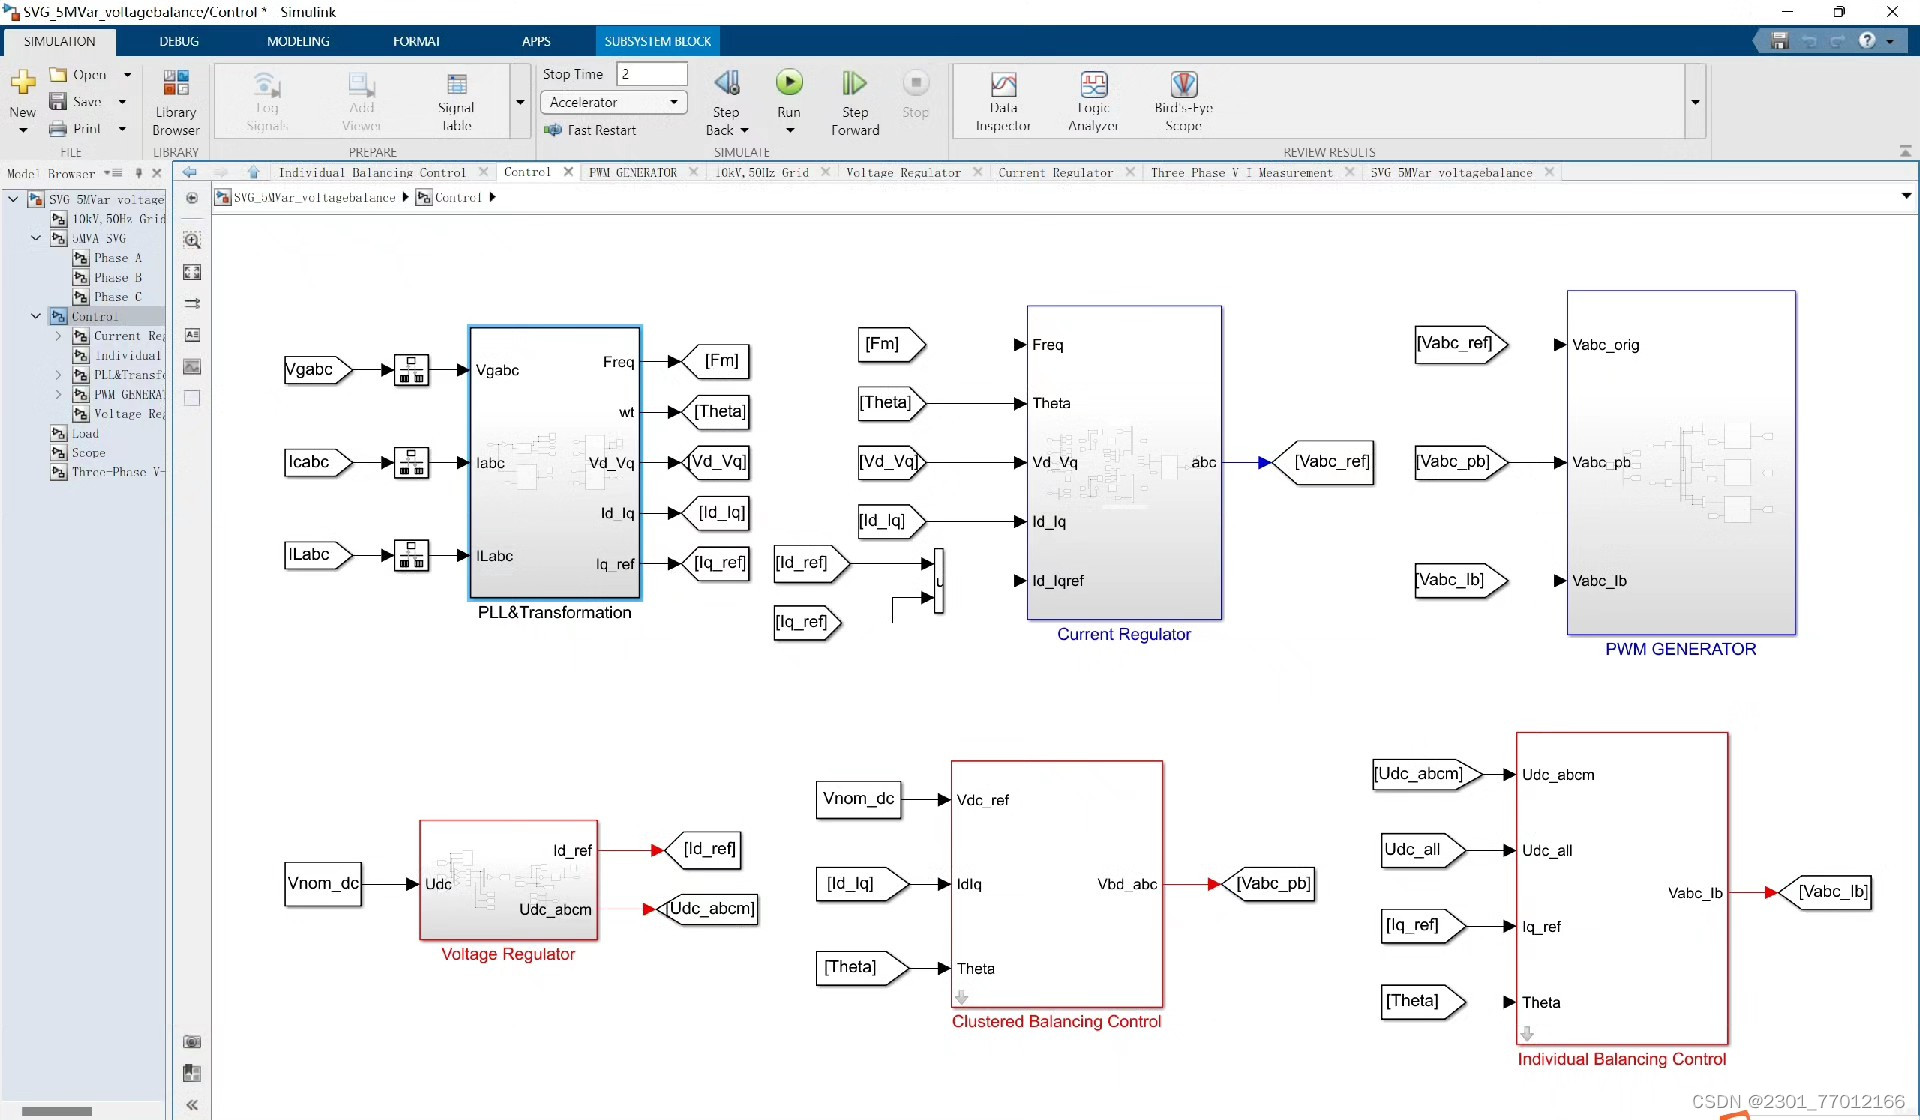Click Step Forward

[x=855, y=102]
